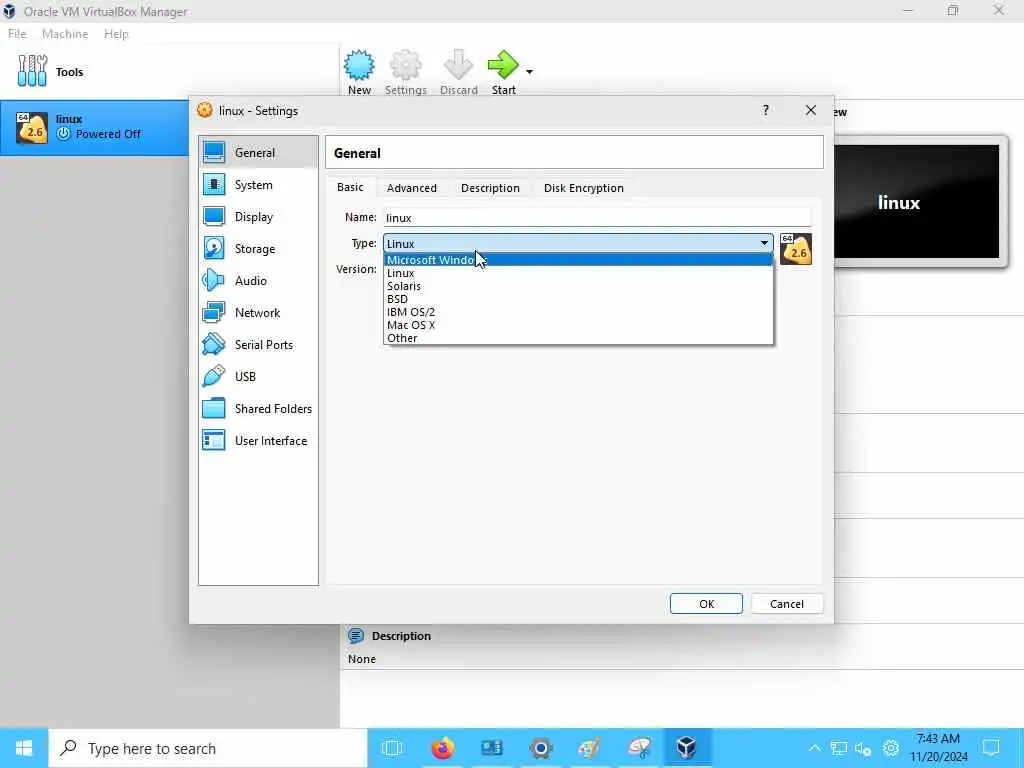
Task: Open the notification center icon
Action: (x=991, y=748)
